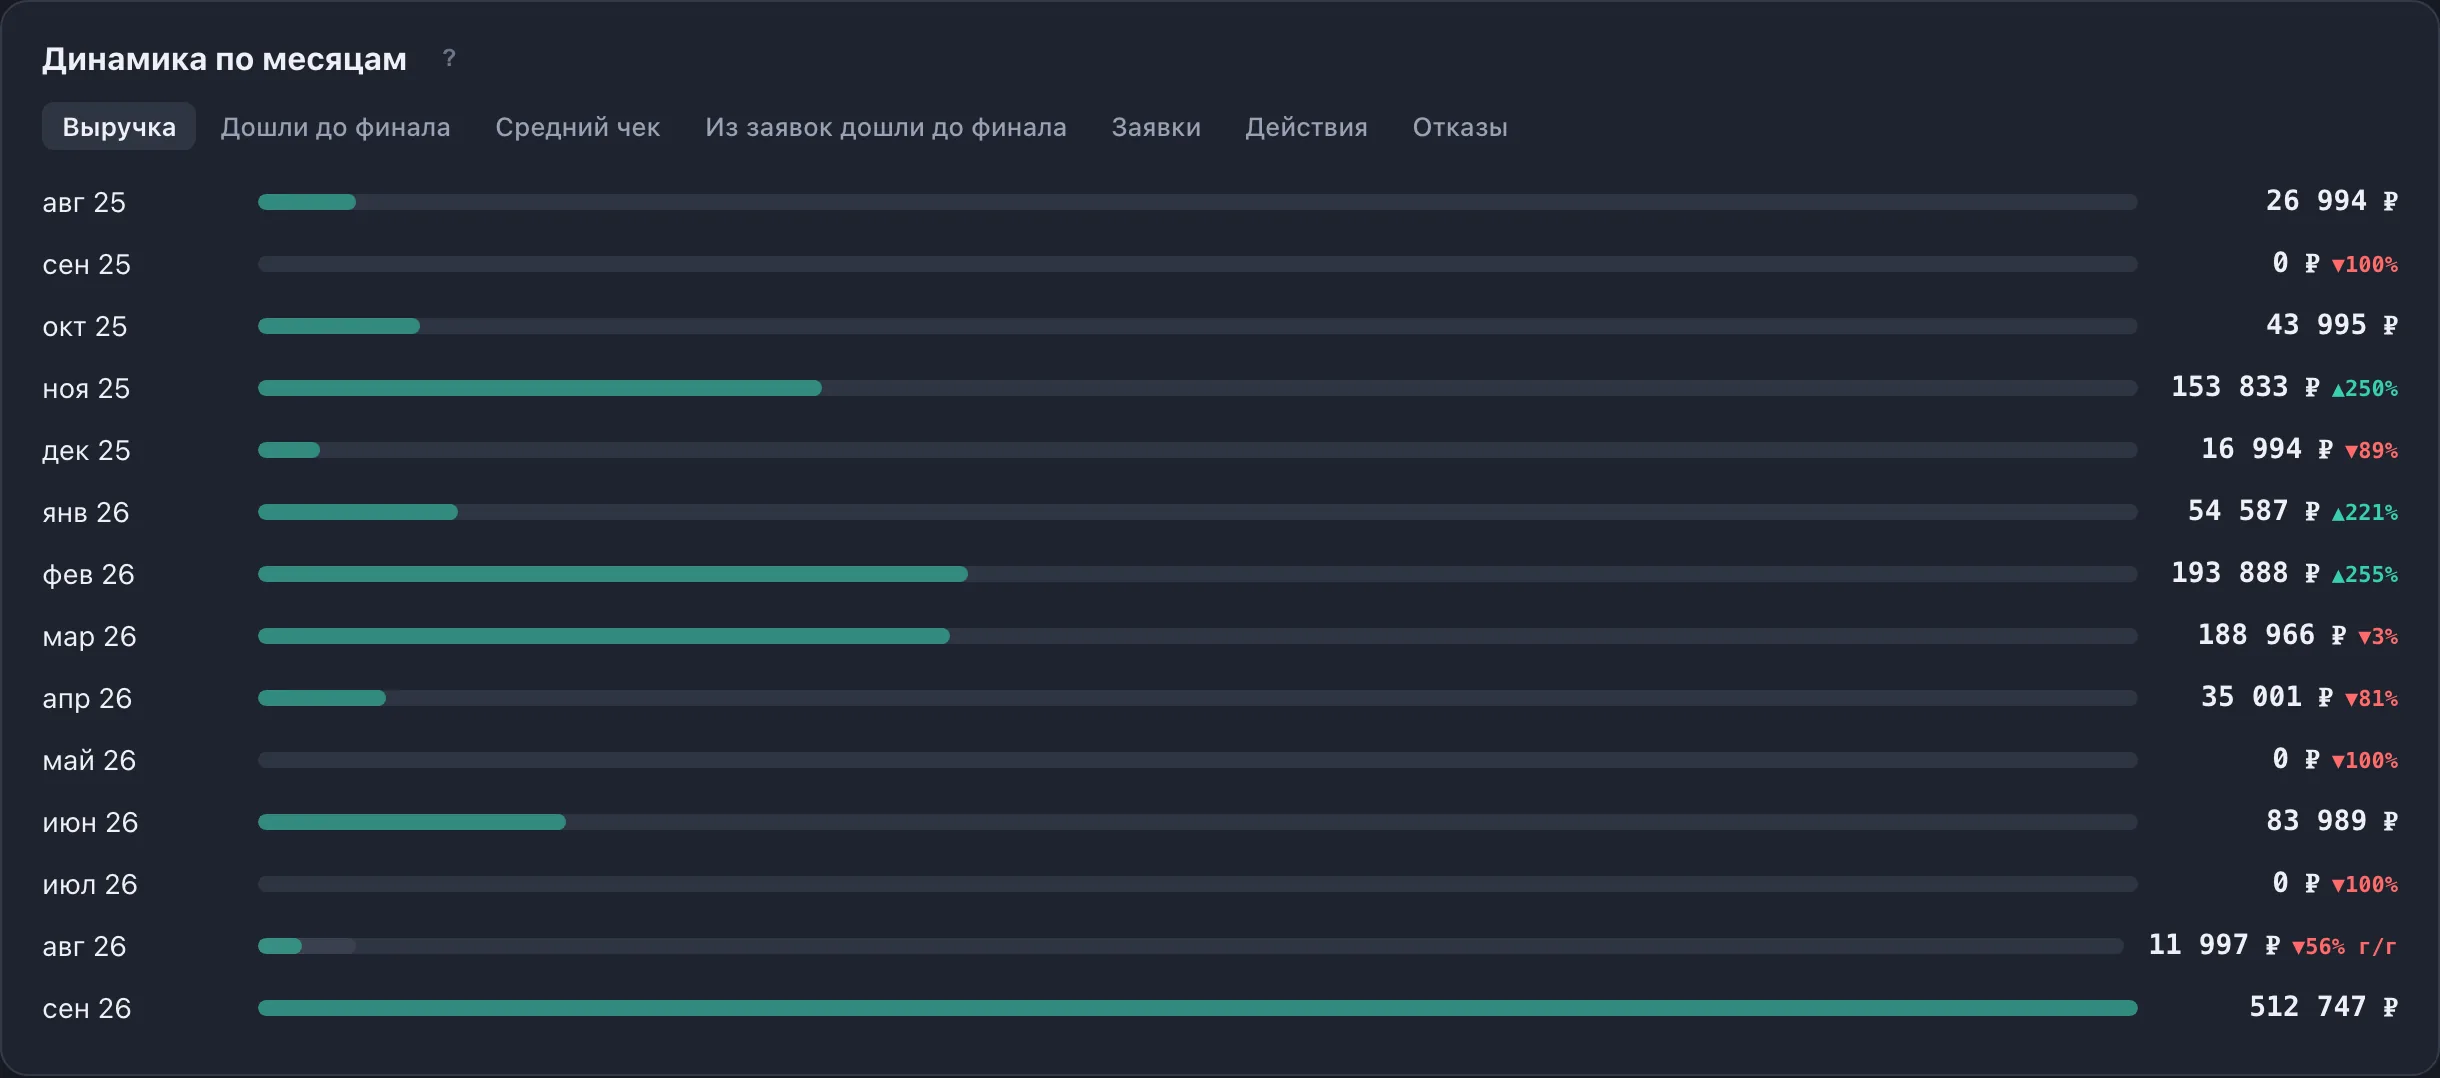Viewport: 2440px width, 1078px height.
Task: Show the Отказы tab
Action: (x=1460, y=127)
